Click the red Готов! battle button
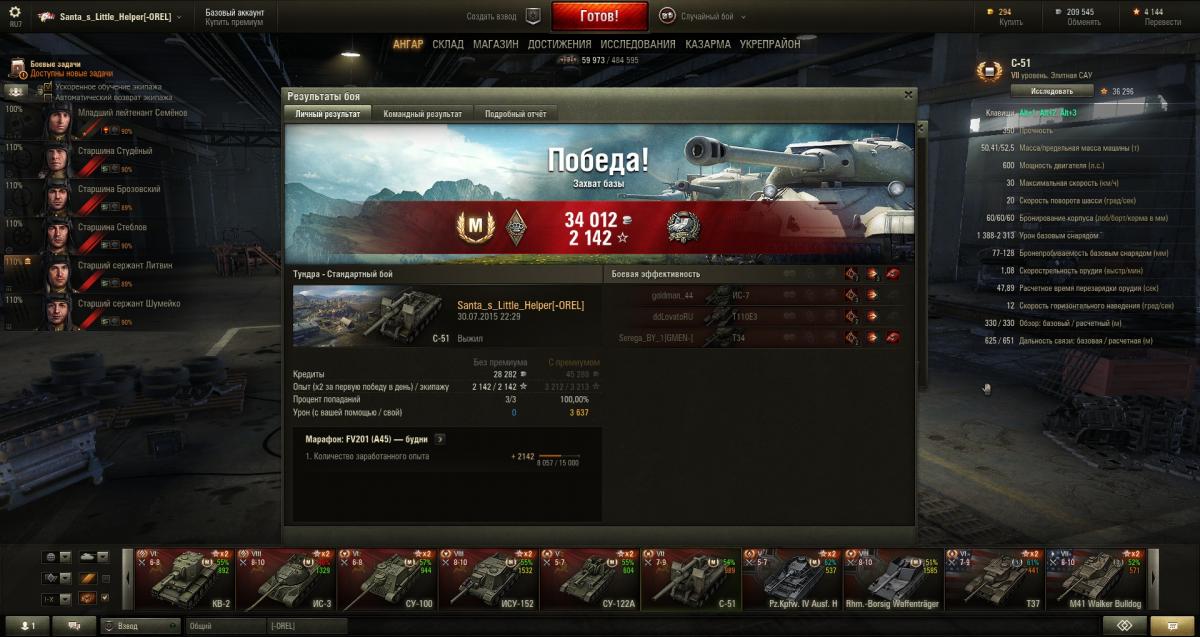 tap(599, 17)
